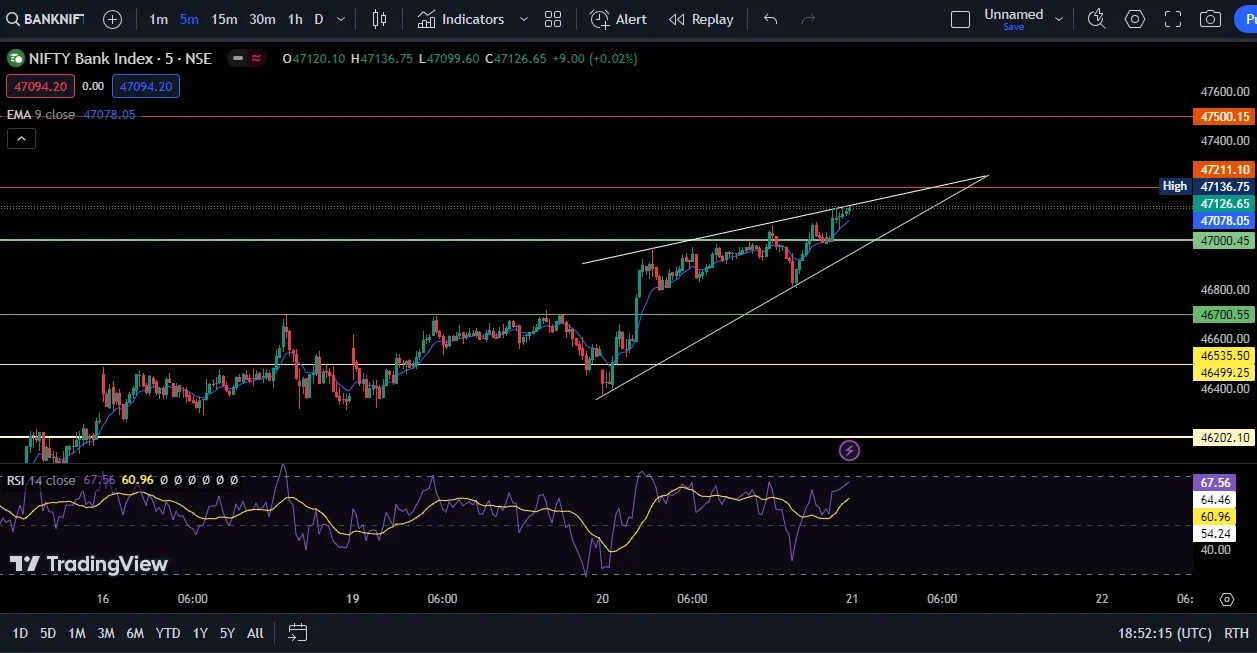Click the yellow 46499.25 price label

tap(1225, 372)
